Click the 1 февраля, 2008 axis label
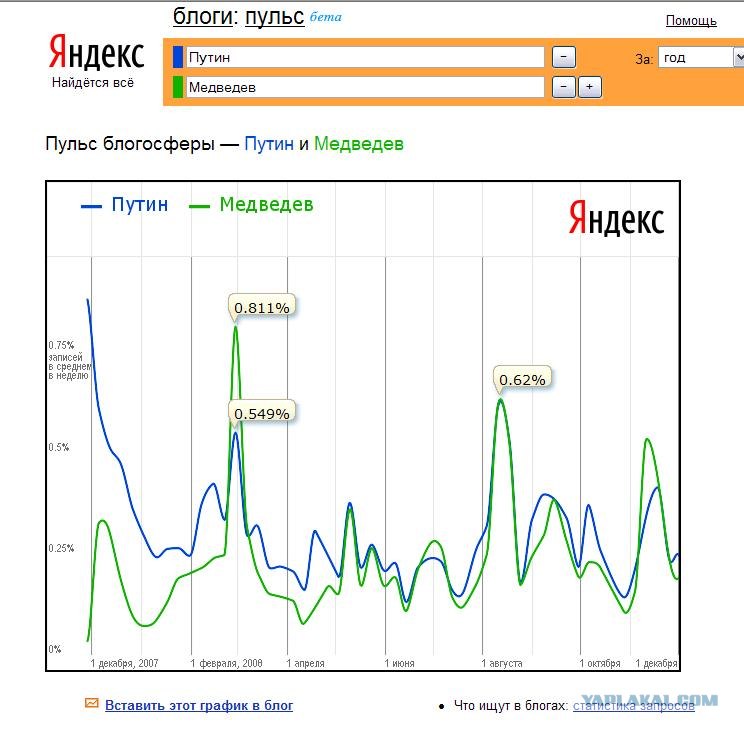 [226, 663]
